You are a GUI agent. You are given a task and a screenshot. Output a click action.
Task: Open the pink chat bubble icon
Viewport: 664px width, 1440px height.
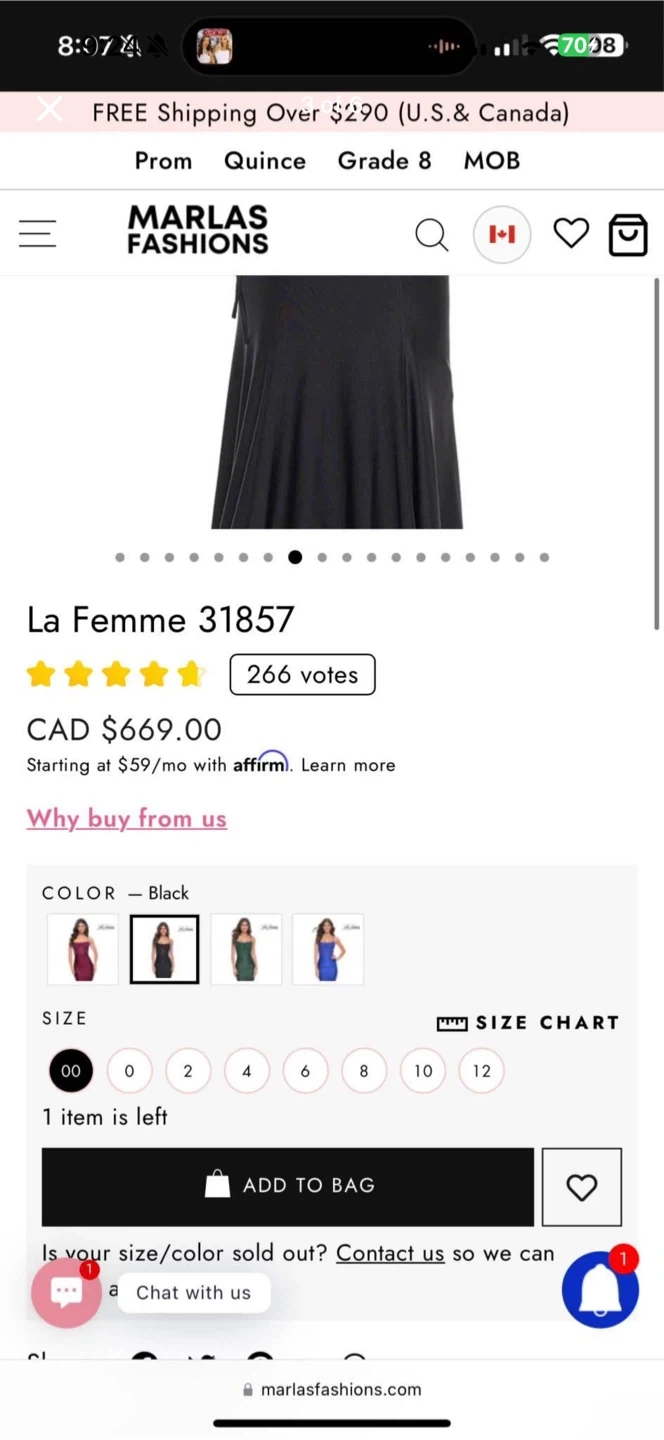point(66,1292)
